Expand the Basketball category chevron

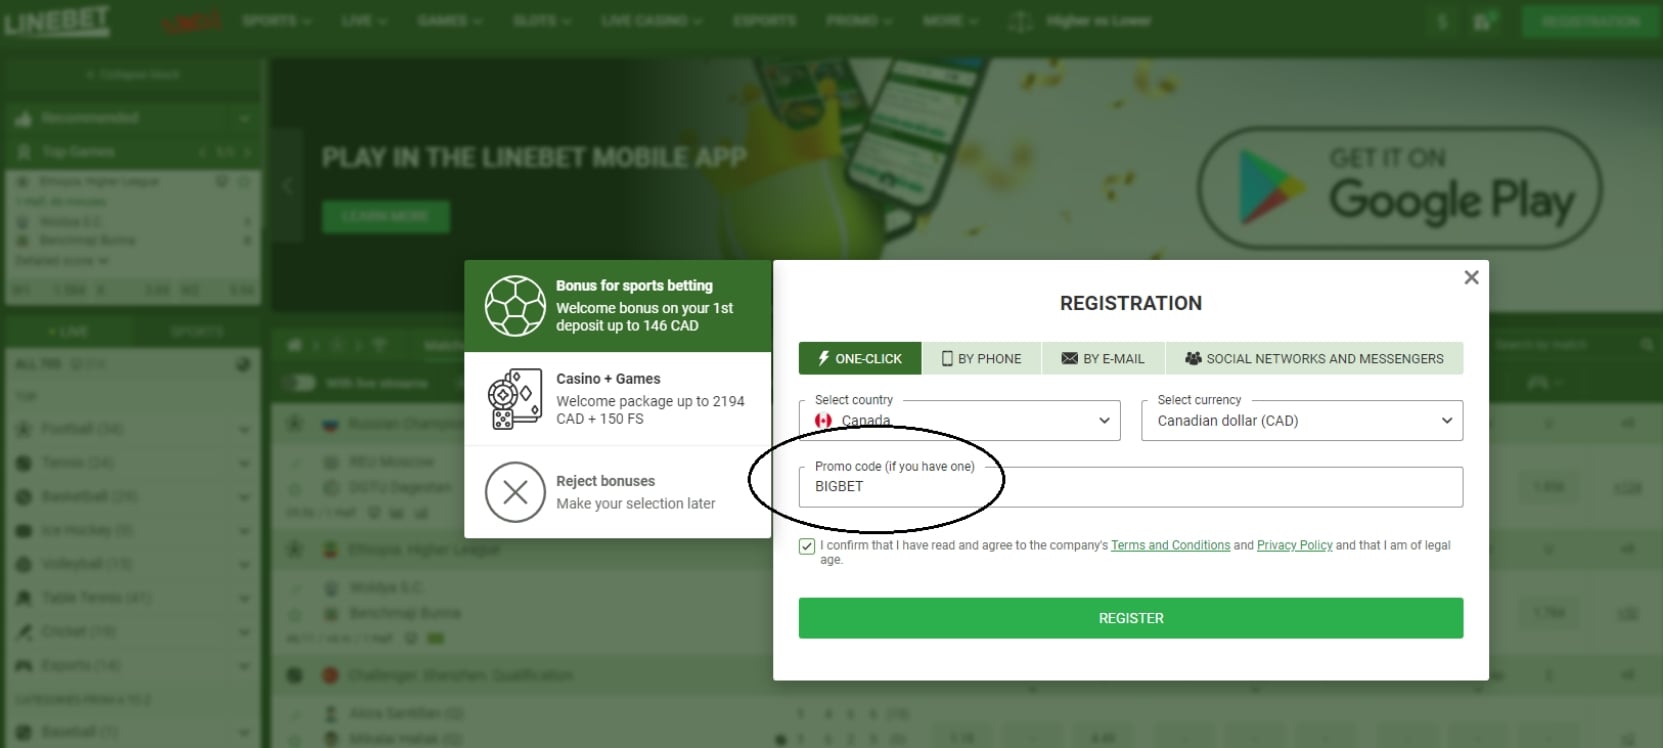pyautogui.click(x=244, y=497)
